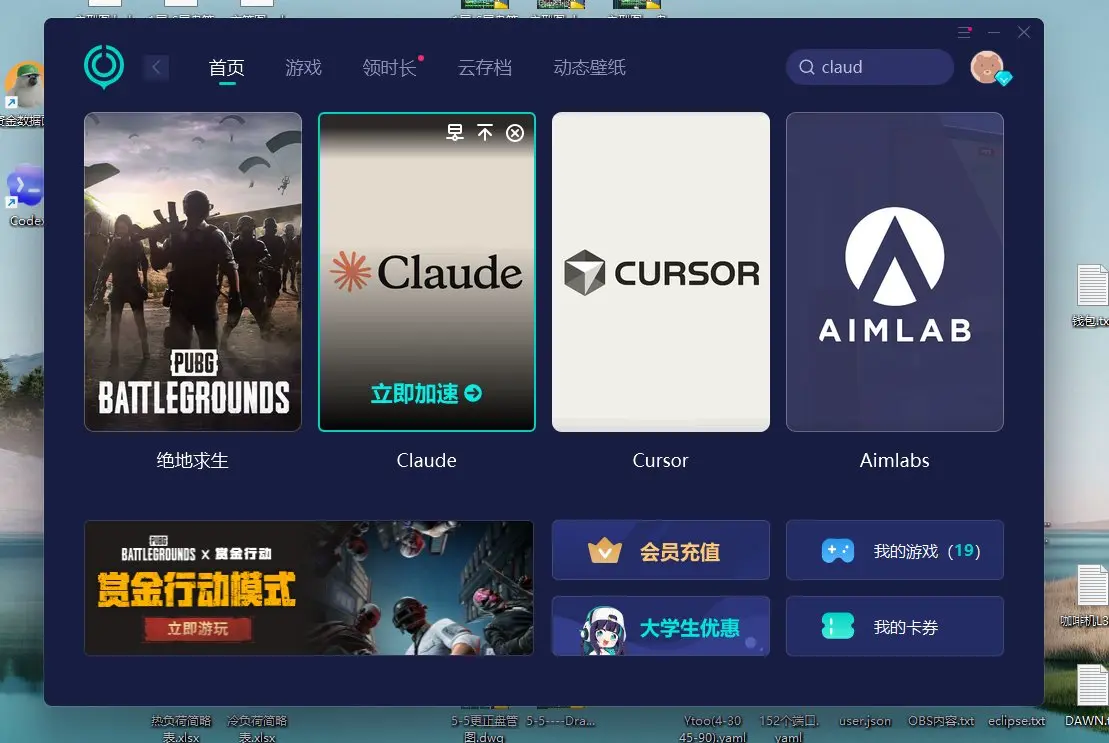Click the ticket icon in 我的卡券
Image resolution: width=1109 pixels, height=743 pixels.
click(838, 626)
